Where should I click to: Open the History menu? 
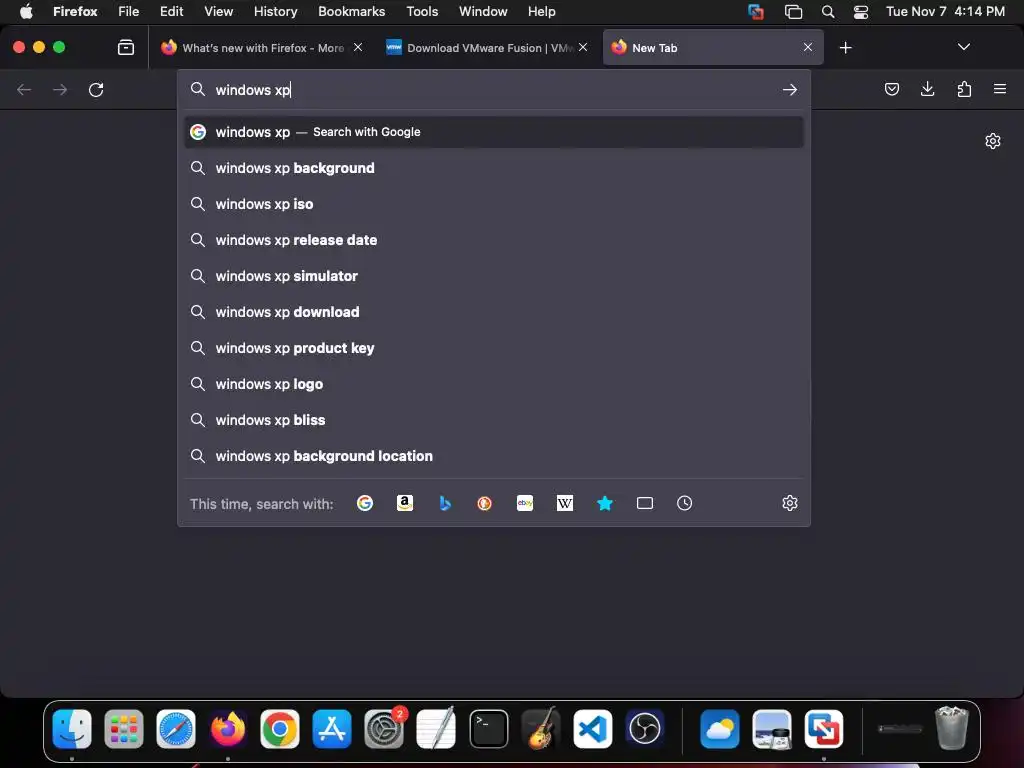point(276,11)
